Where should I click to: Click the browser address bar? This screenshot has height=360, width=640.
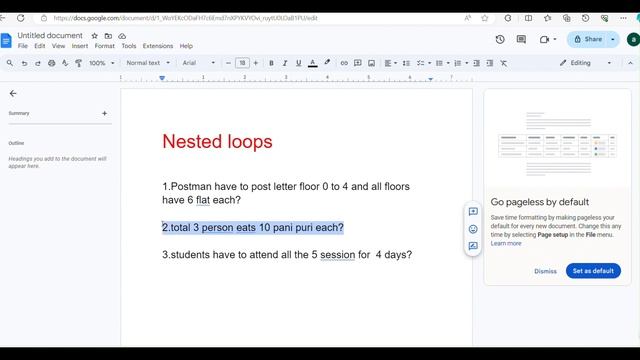(261, 18)
